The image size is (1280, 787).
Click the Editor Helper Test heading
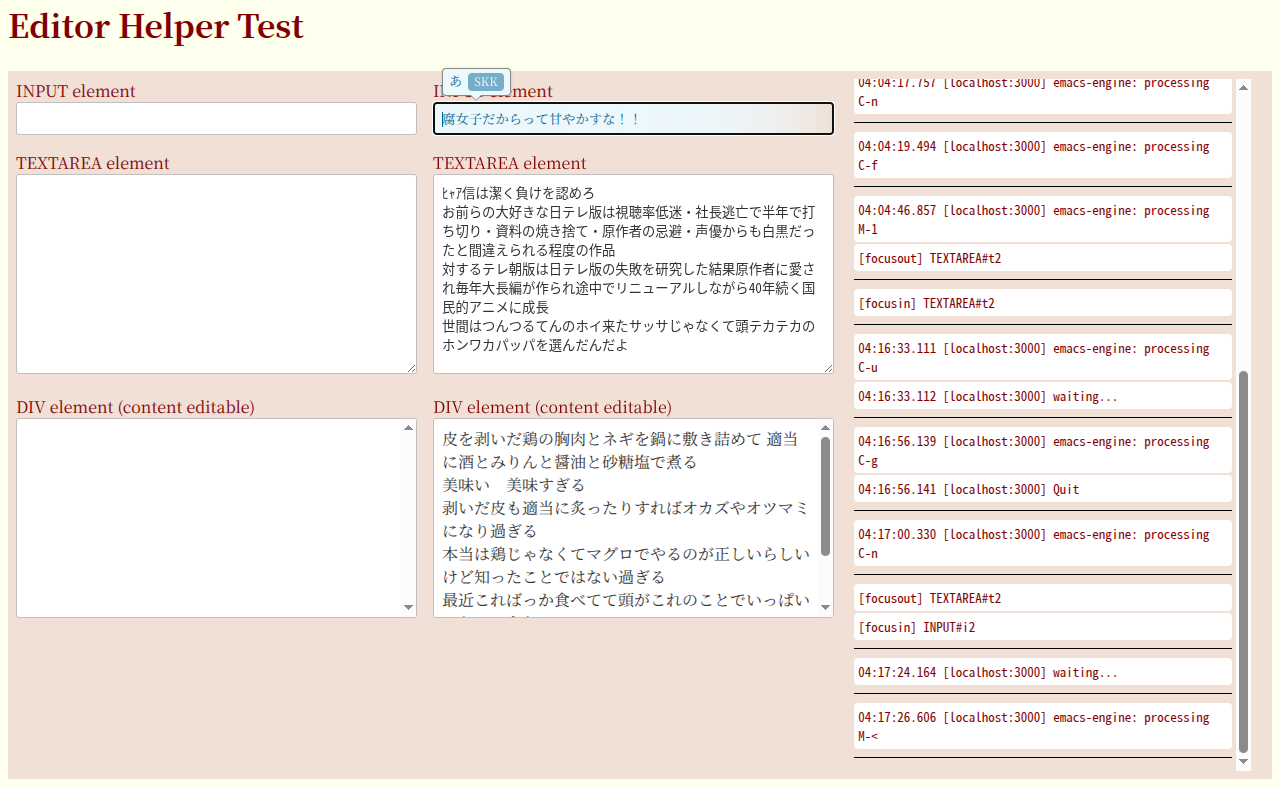(156, 27)
